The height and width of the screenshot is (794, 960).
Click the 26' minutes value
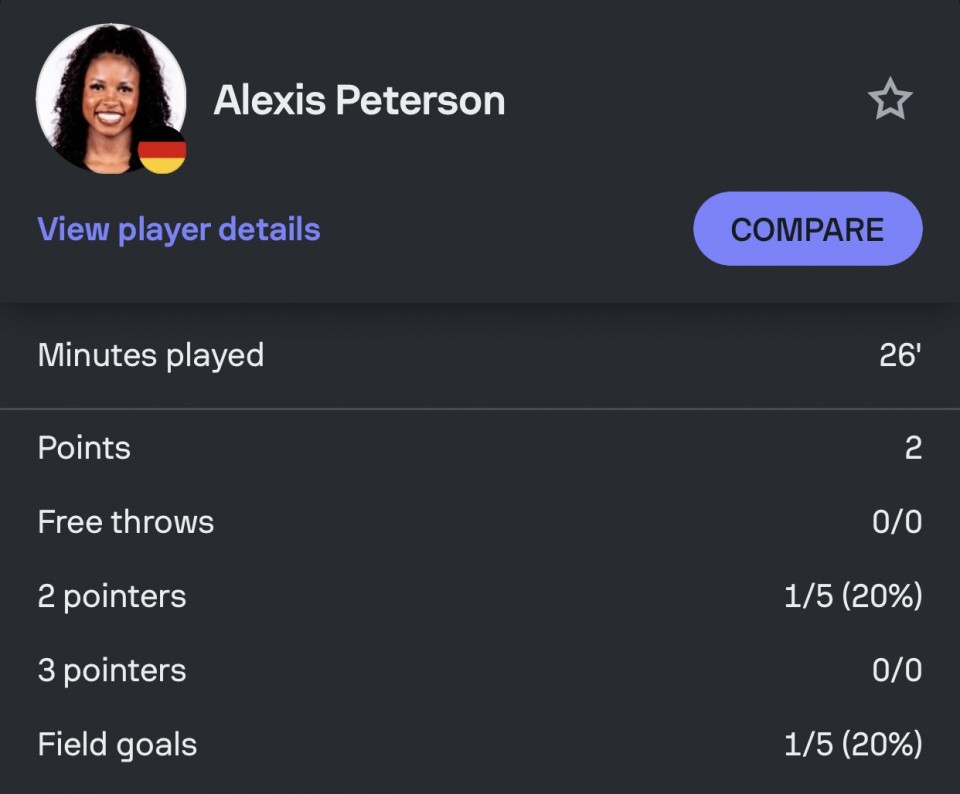(x=900, y=354)
